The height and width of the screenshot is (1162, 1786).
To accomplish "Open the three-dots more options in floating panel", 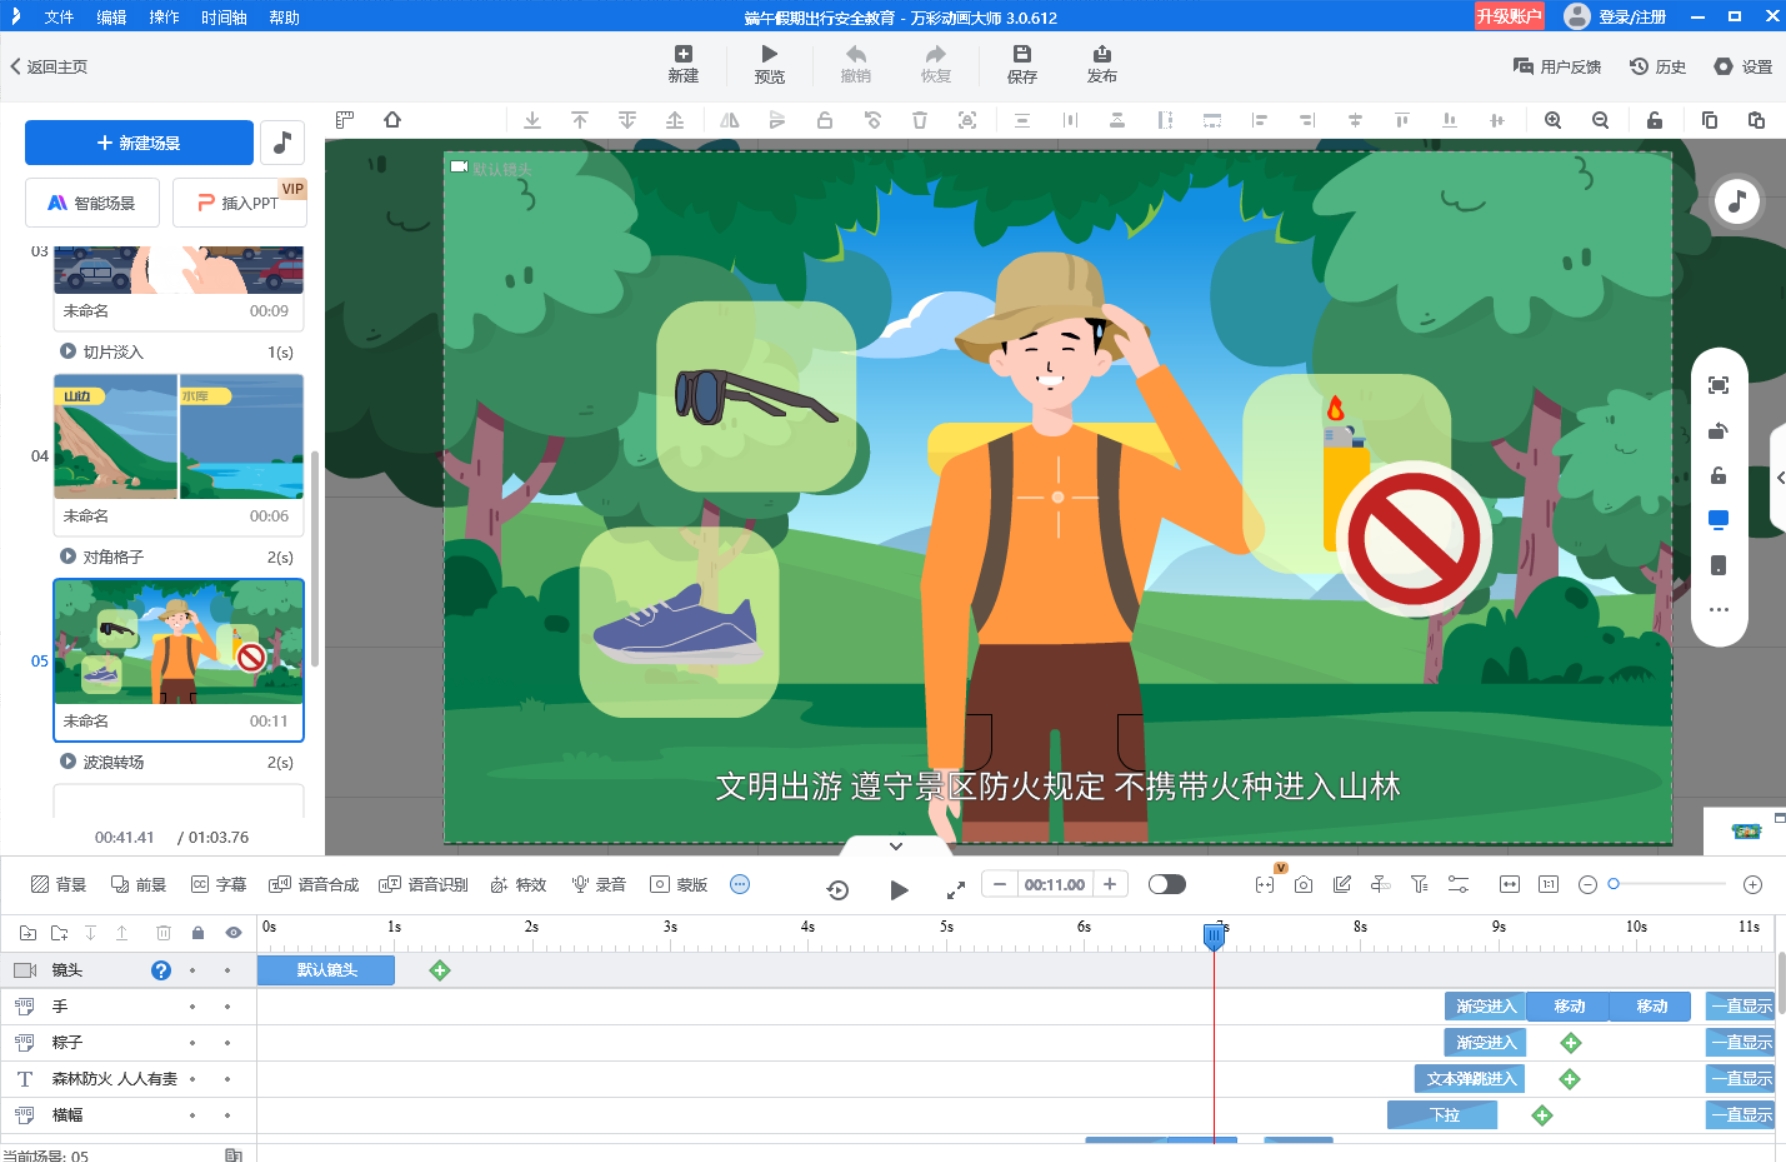I will click(1718, 610).
